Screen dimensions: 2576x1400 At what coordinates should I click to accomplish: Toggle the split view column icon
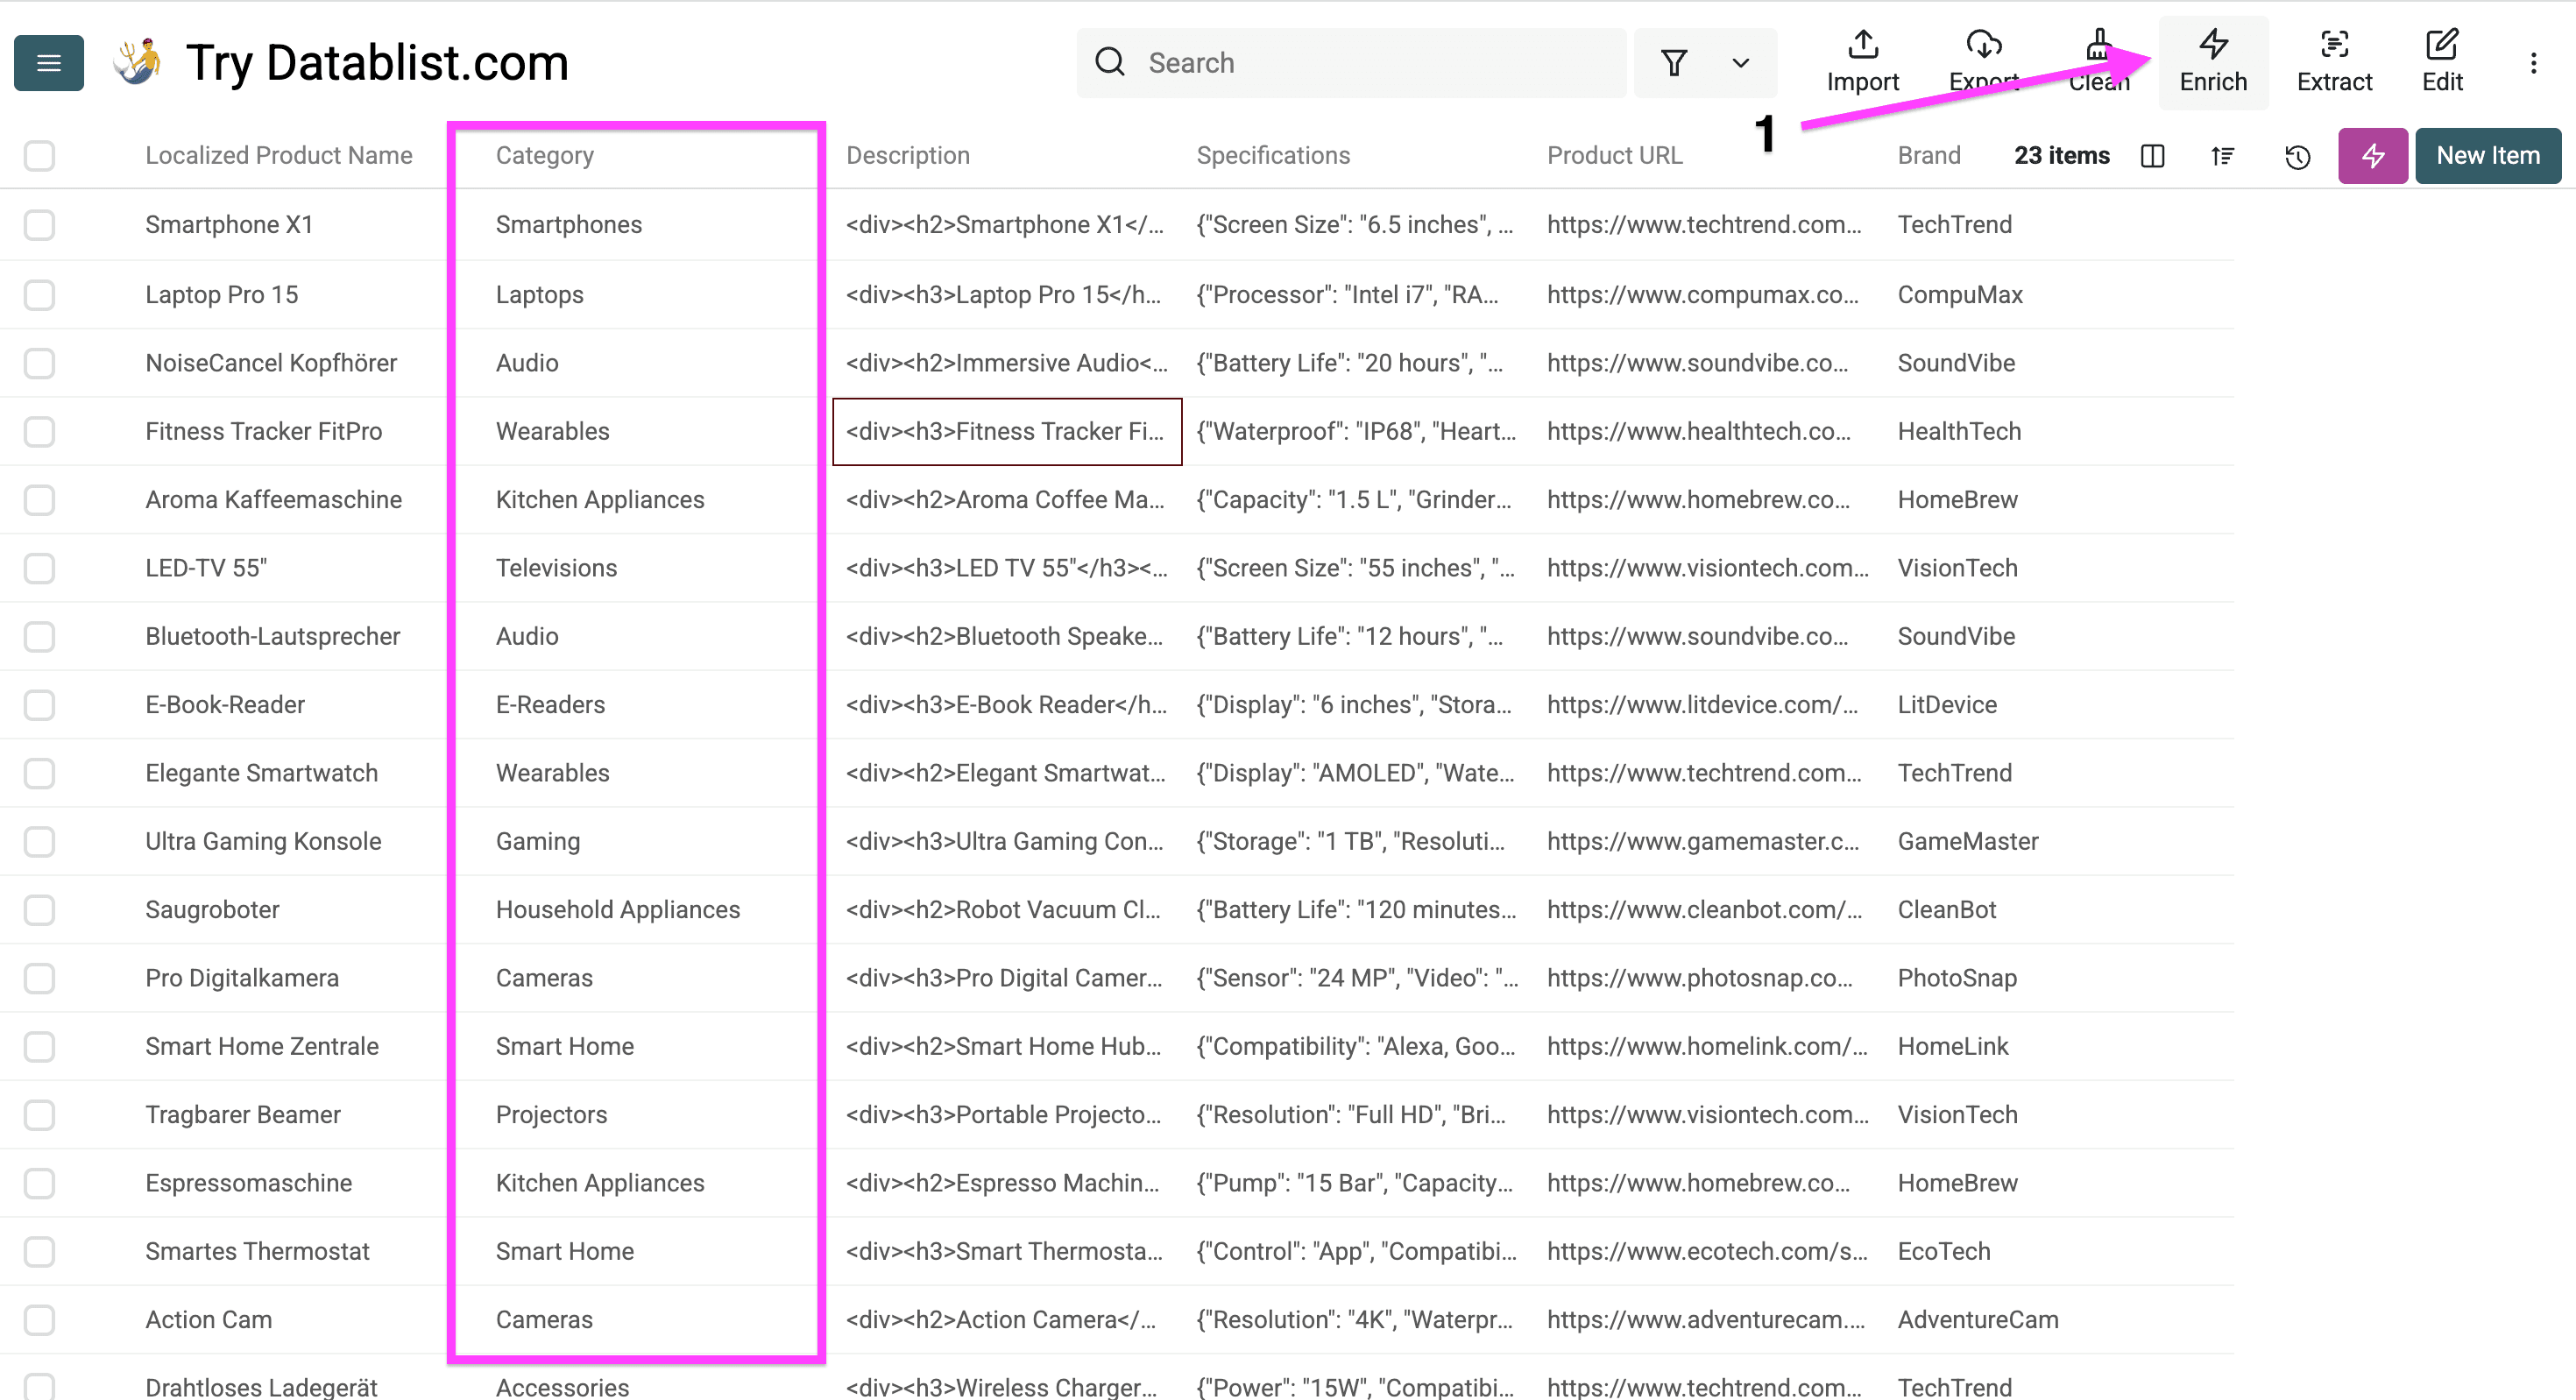[2153, 156]
